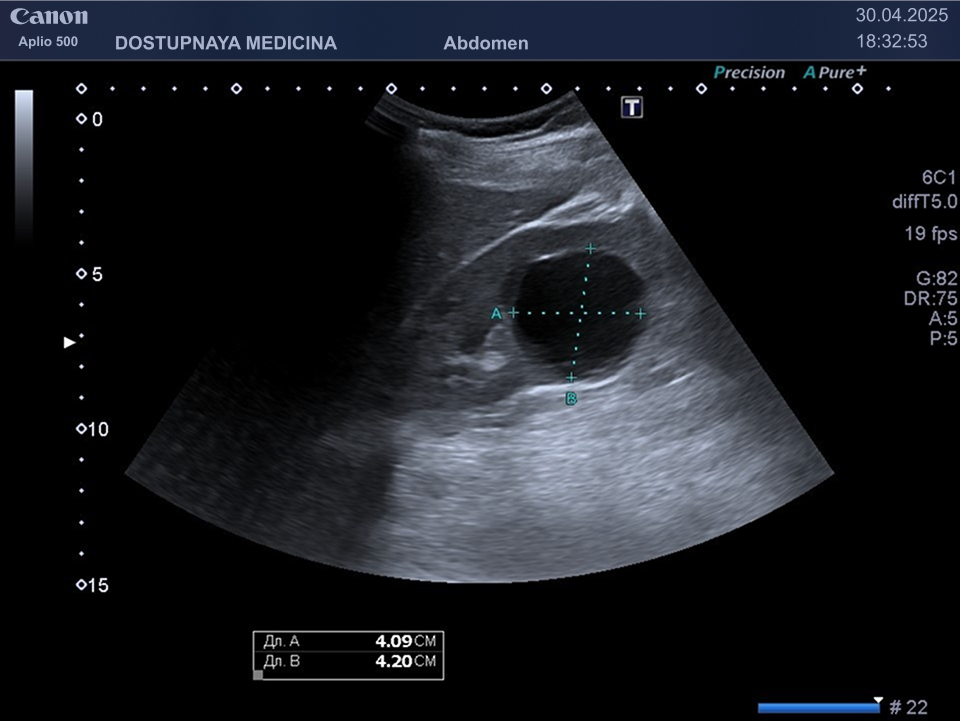Toggle the APure+ imaging indicator
Image resolution: width=960 pixels, height=722 pixels.
835,73
